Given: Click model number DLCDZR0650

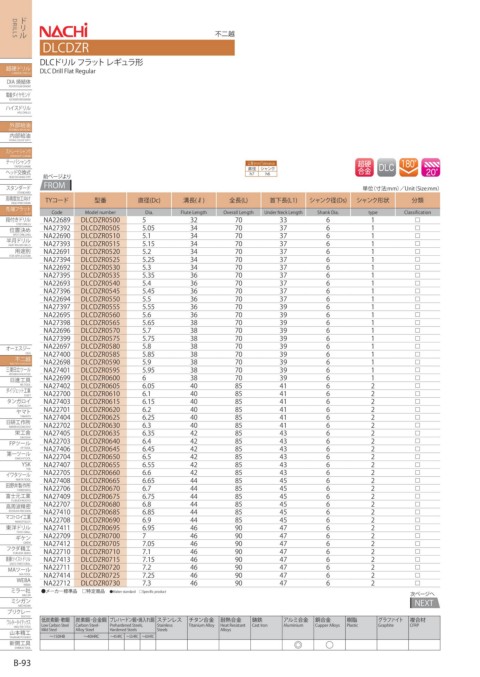Looking at the screenshot, I should (100, 457).
